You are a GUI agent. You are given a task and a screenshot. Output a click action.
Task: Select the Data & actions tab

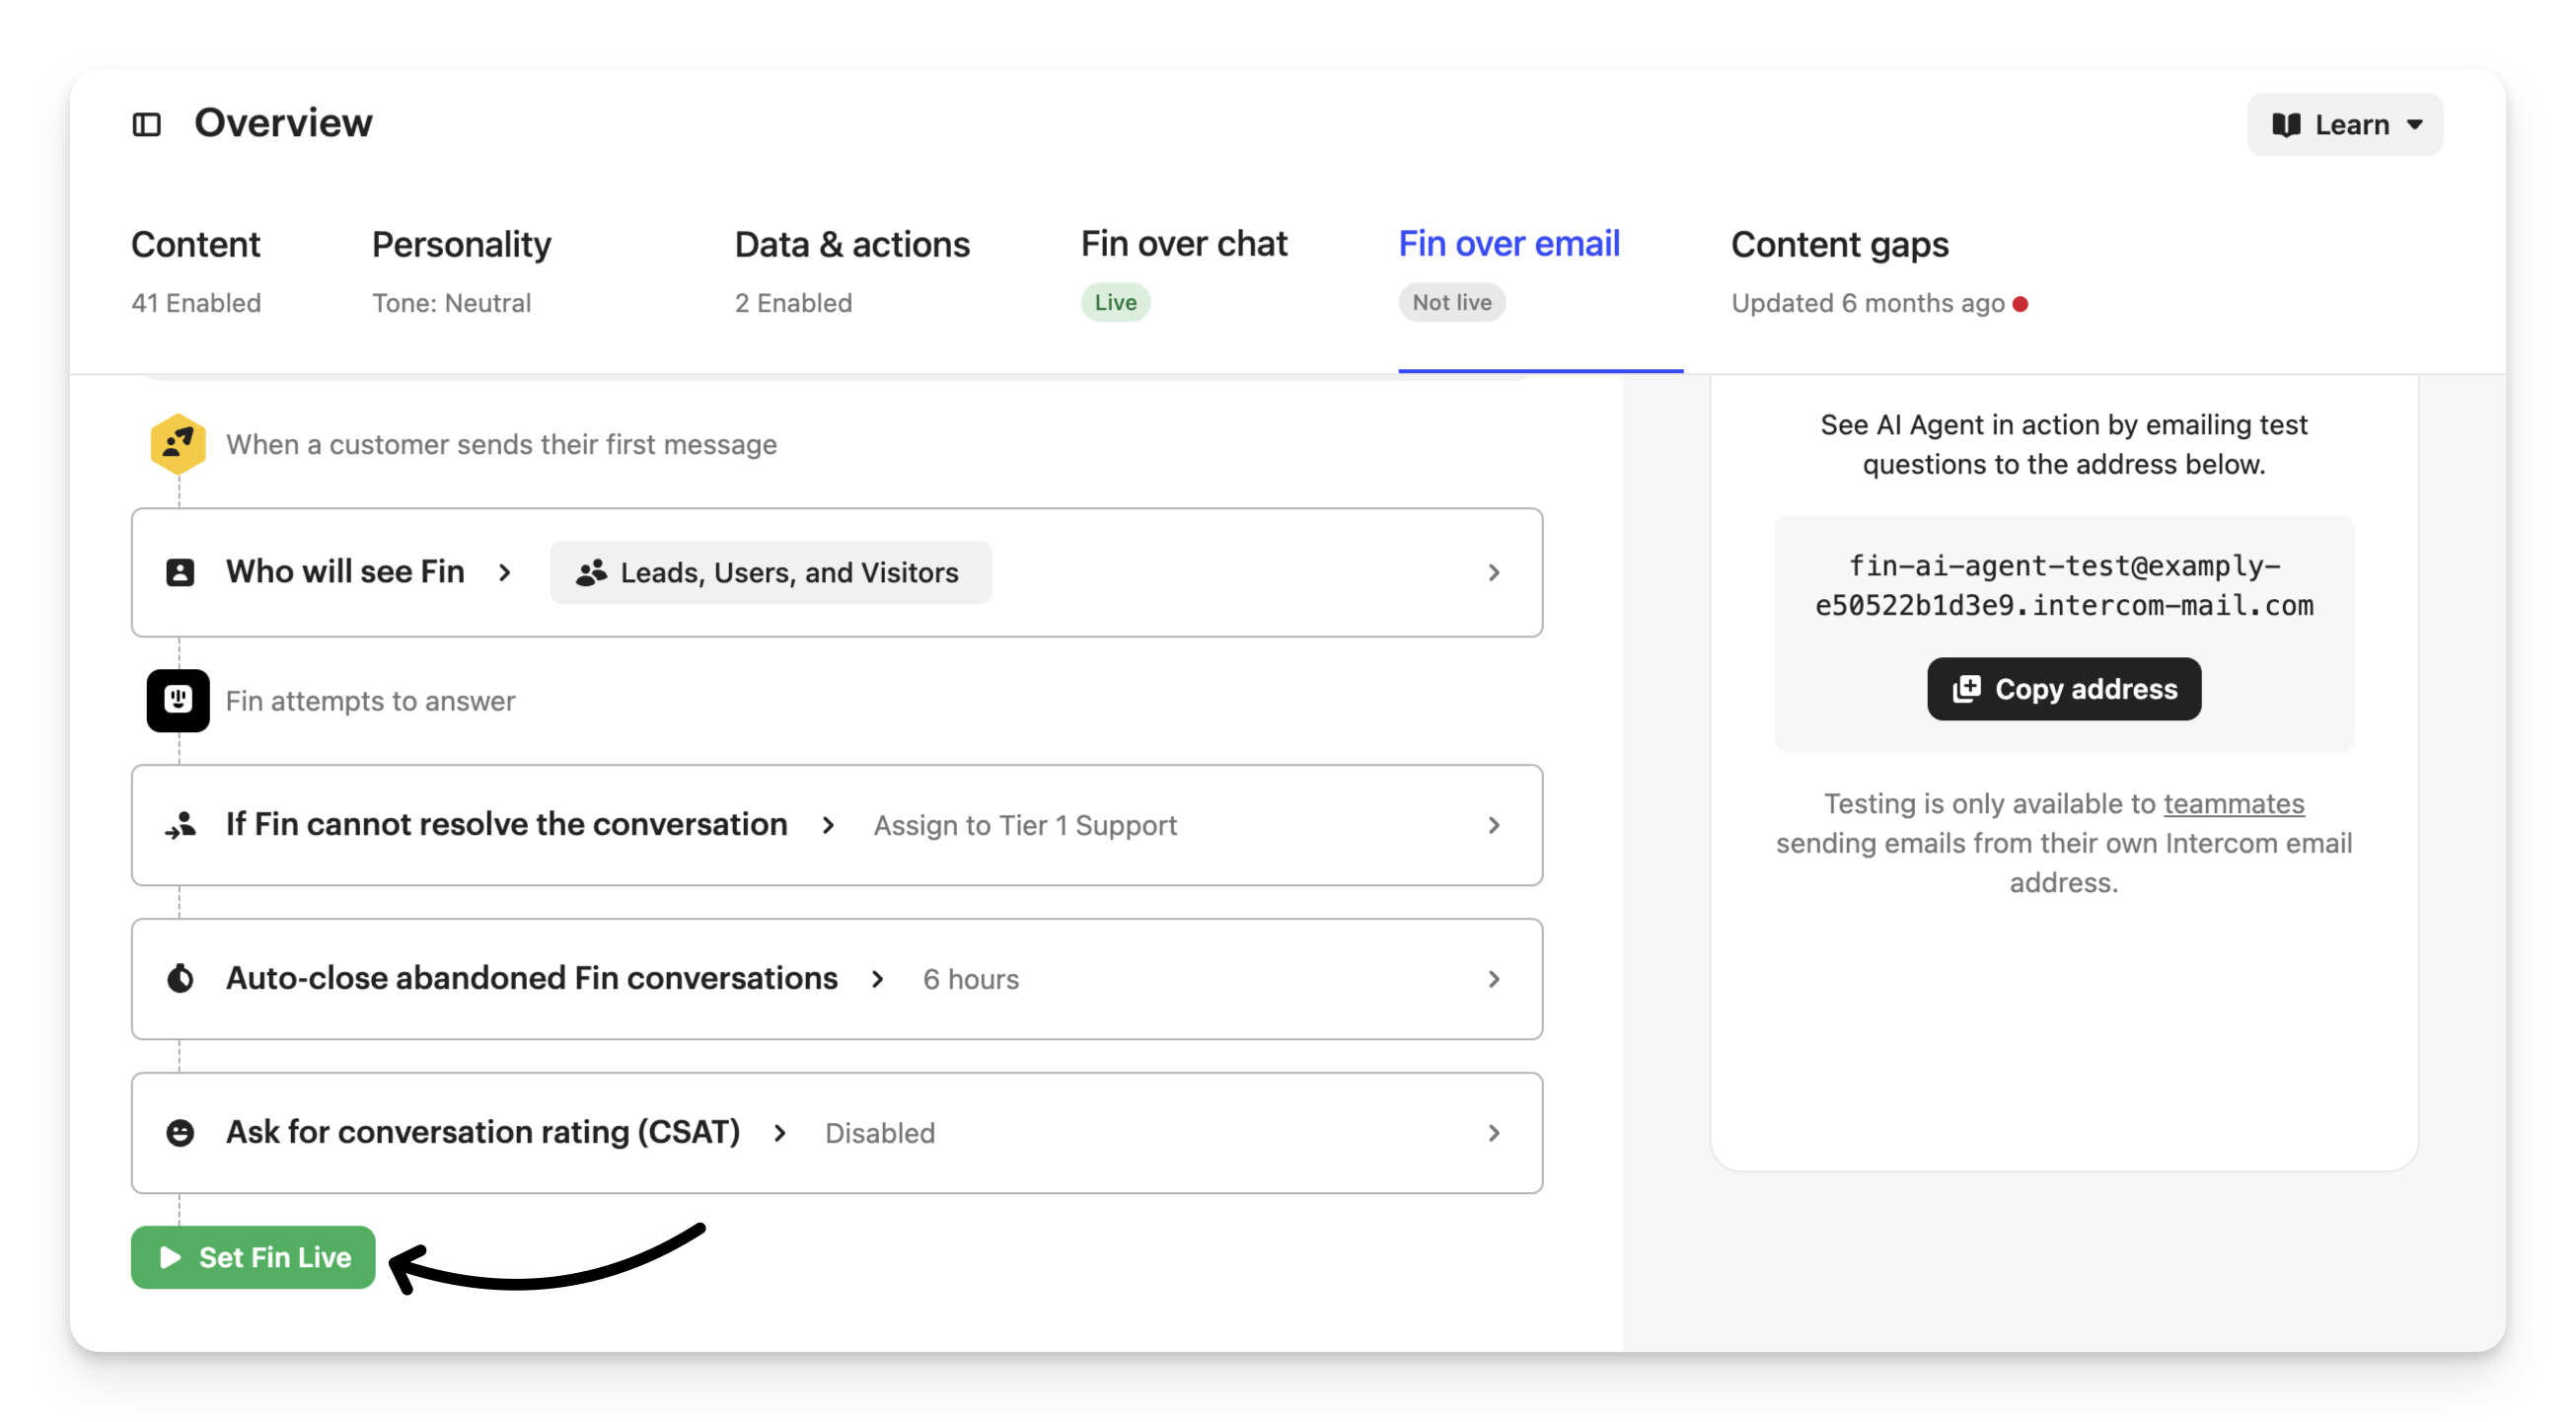point(852,245)
